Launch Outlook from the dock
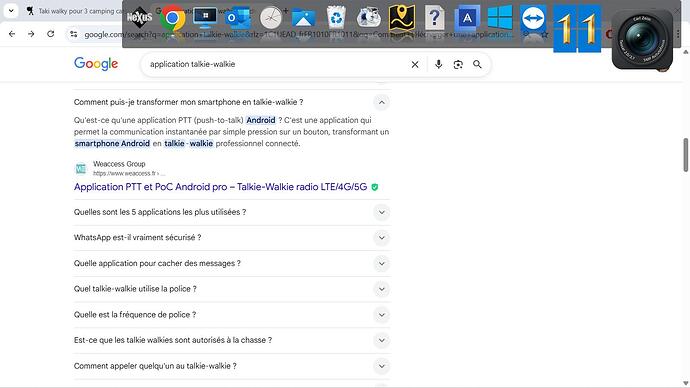690x388 pixels. pos(238,18)
